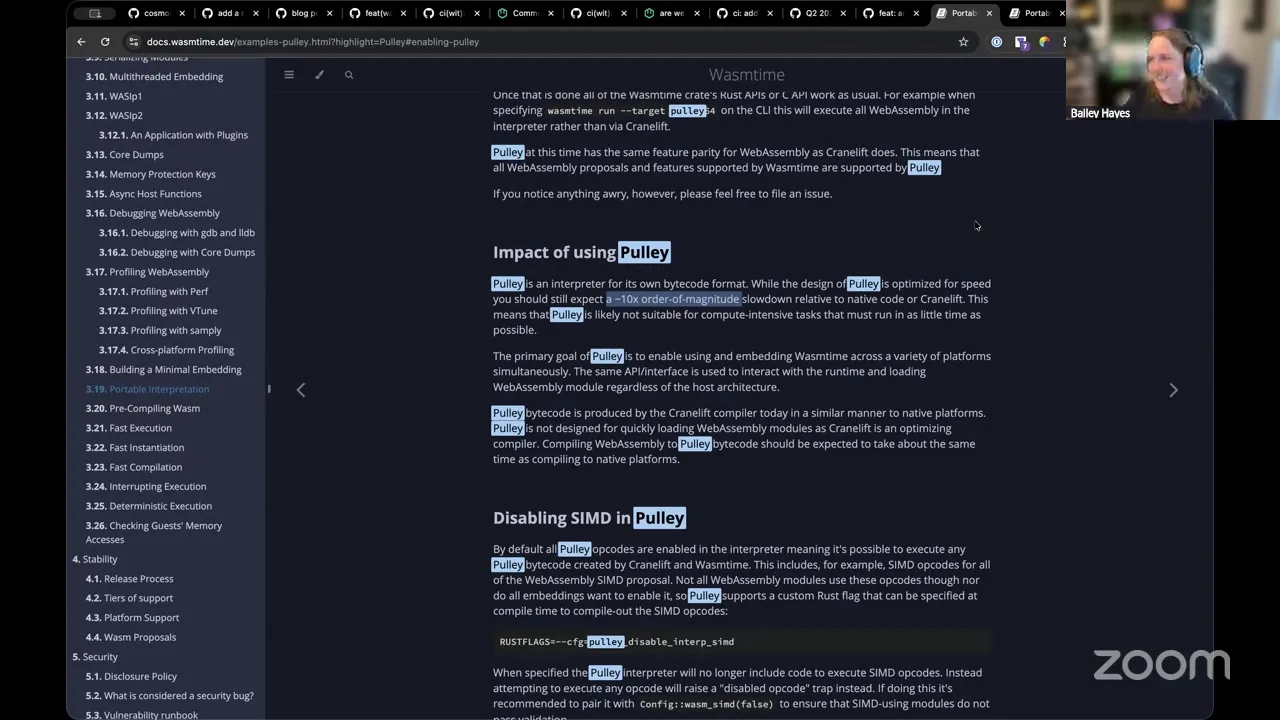Viewport: 1280px width, 720px height.
Task: Switch to the 'cosmo' GitHub tab
Action: tap(156, 13)
